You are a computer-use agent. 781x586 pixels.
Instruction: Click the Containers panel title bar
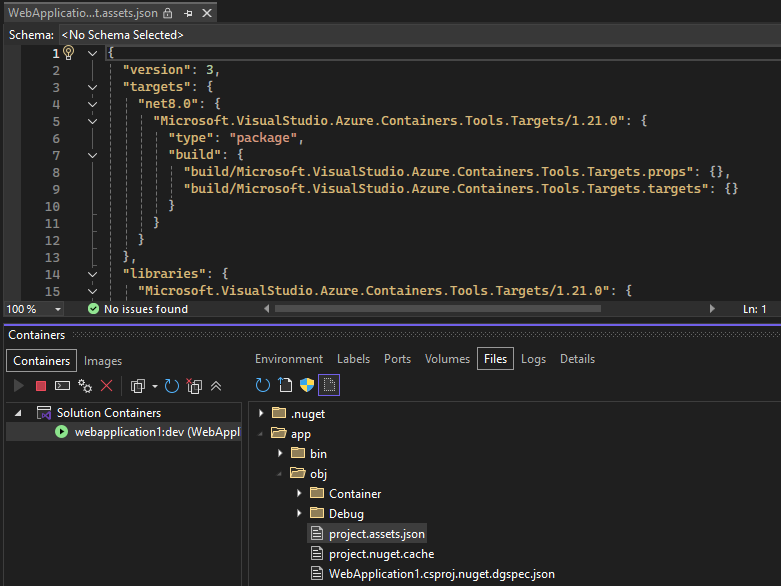pos(392,335)
